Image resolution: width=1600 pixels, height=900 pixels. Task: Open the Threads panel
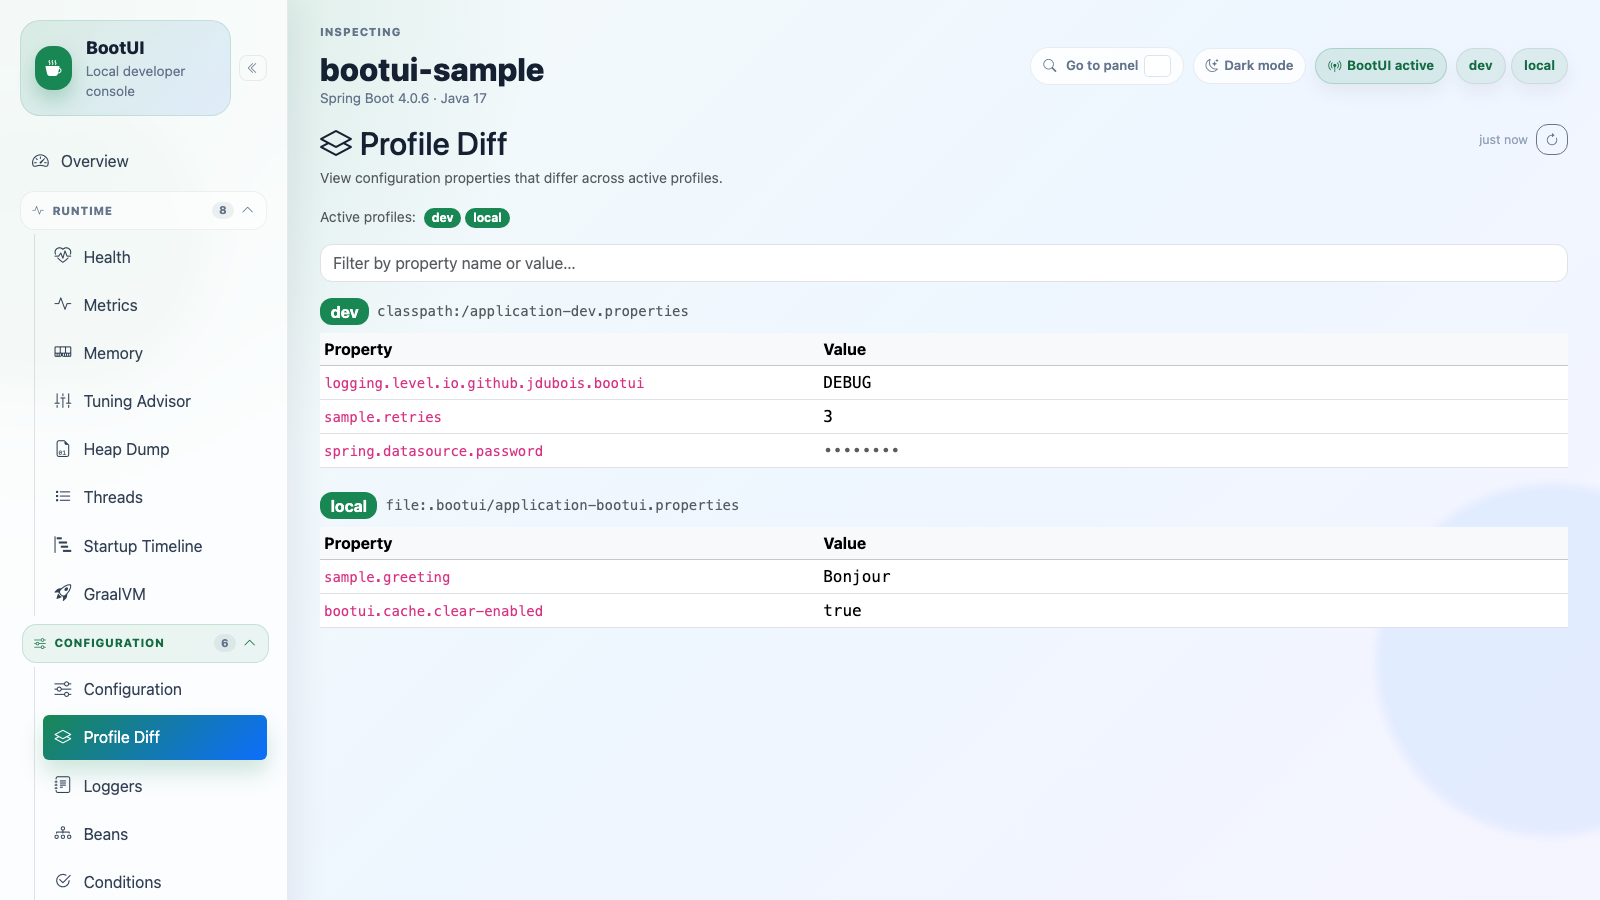tap(155, 497)
